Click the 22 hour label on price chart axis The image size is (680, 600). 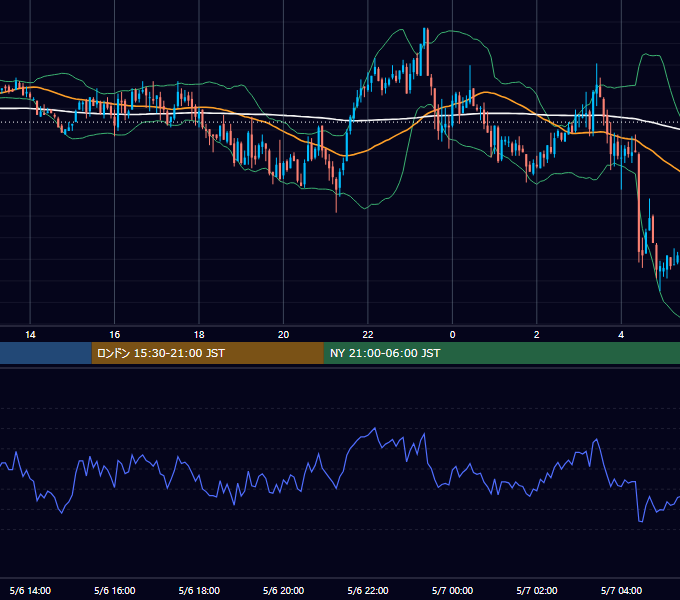pyautogui.click(x=368, y=335)
